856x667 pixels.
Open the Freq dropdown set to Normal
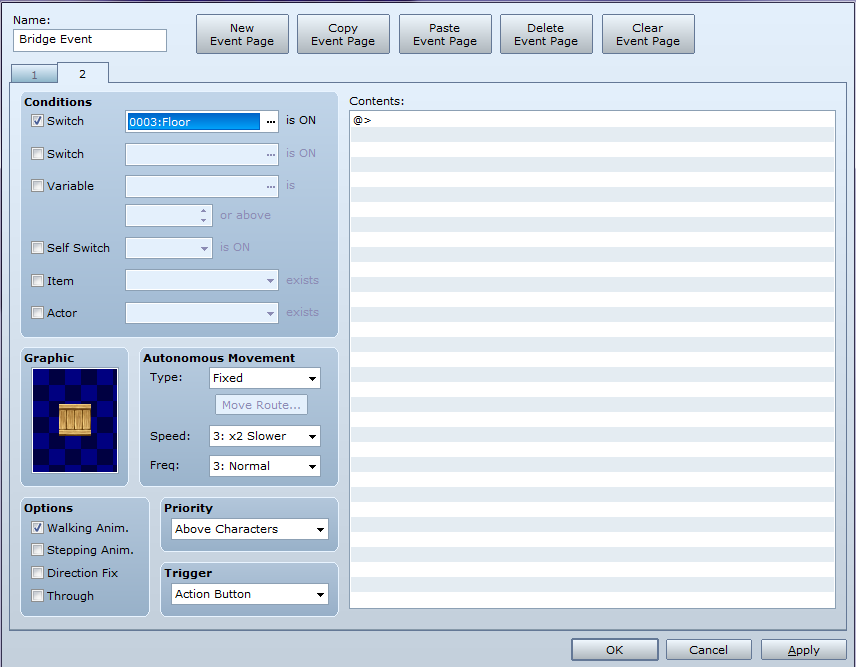[x=265, y=466]
